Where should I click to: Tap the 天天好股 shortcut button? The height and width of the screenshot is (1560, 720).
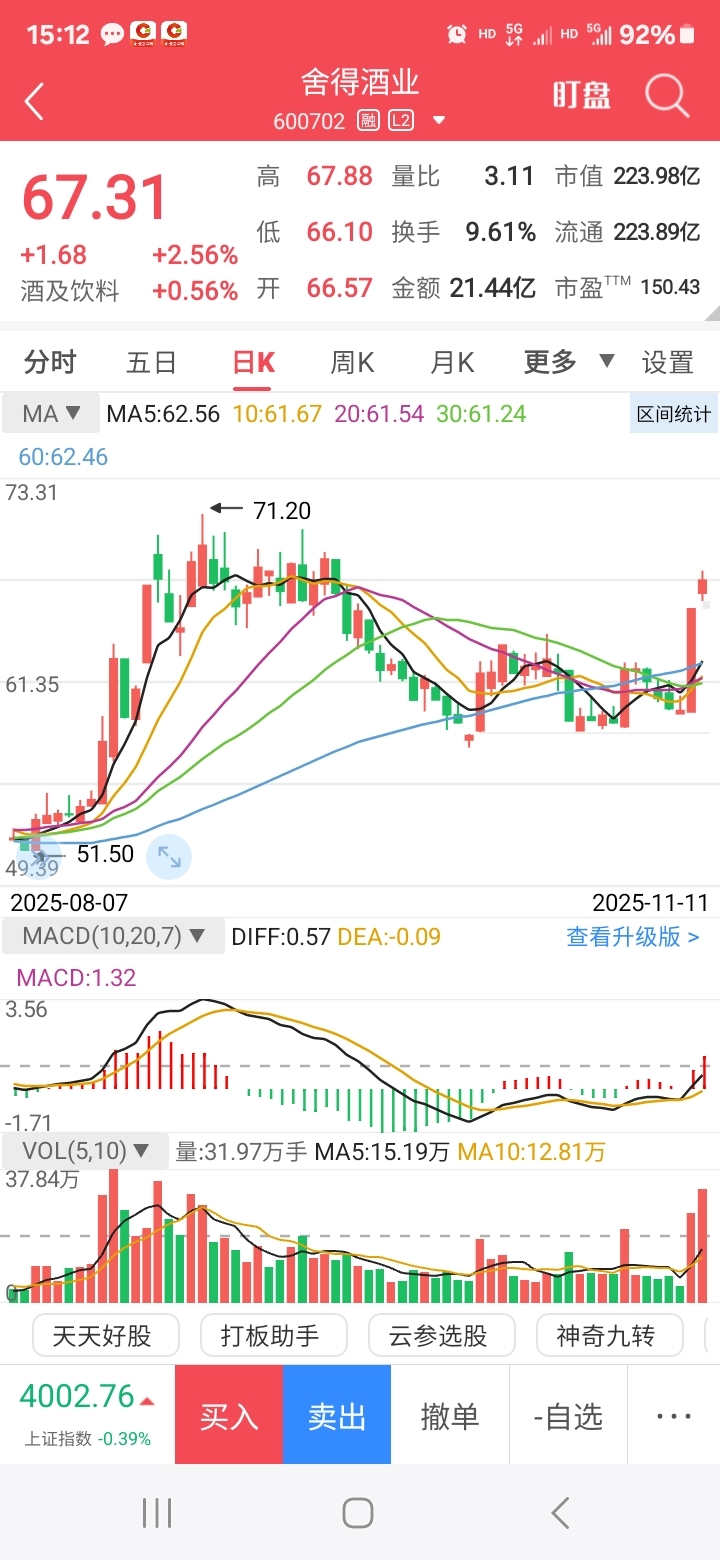click(106, 1335)
